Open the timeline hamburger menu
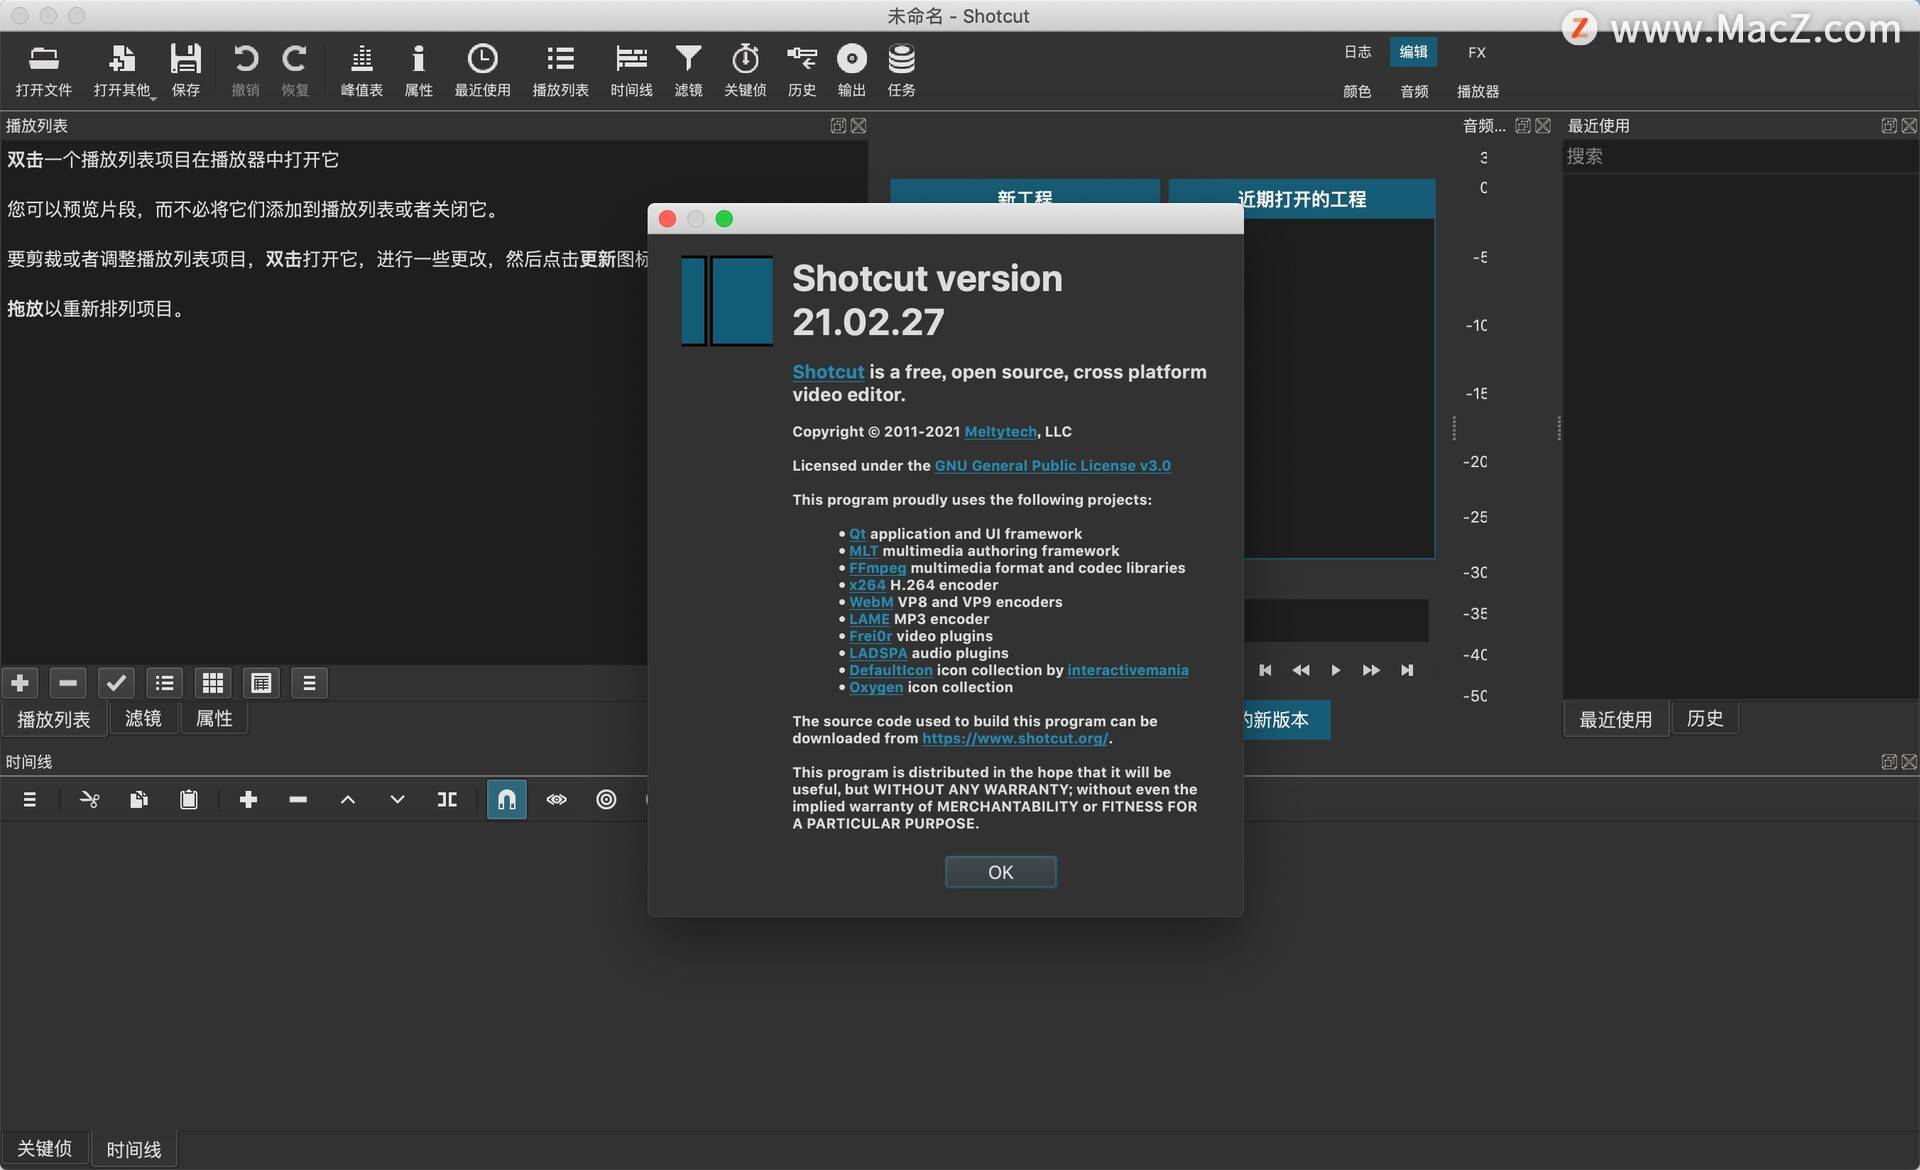The width and height of the screenshot is (1920, 1170). [x=30, y=800]
